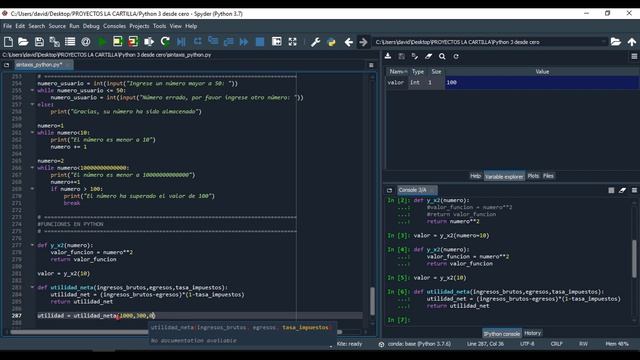
Task: Select the value 100 of variable valor
Action: coord(541,82)
